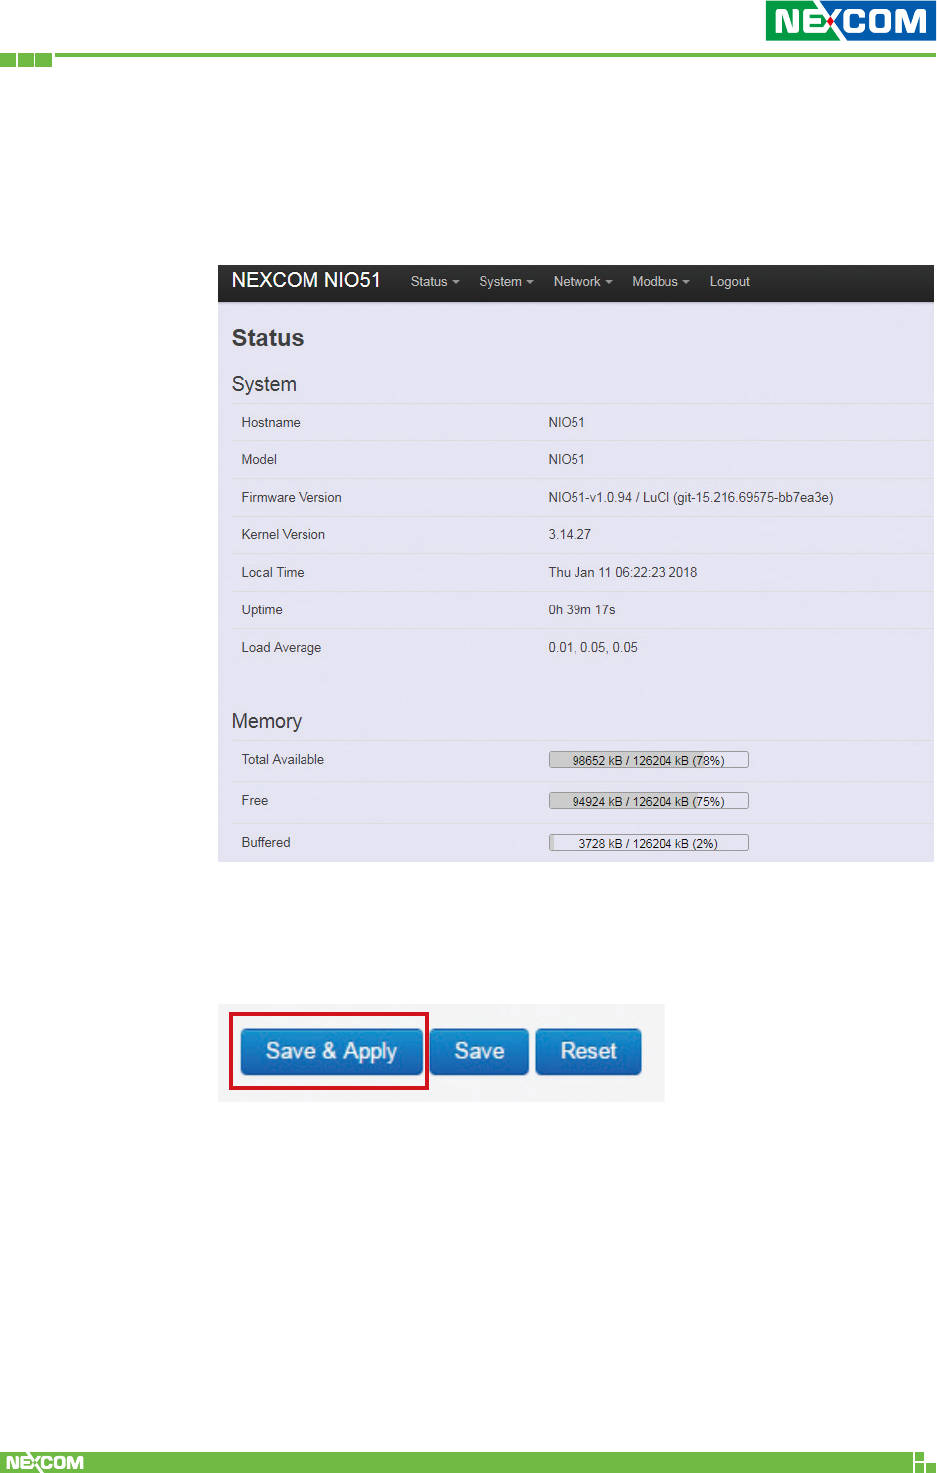Open the Status dropdown menu
This screenshot has height=1473, width=937.
click(435, 282)
